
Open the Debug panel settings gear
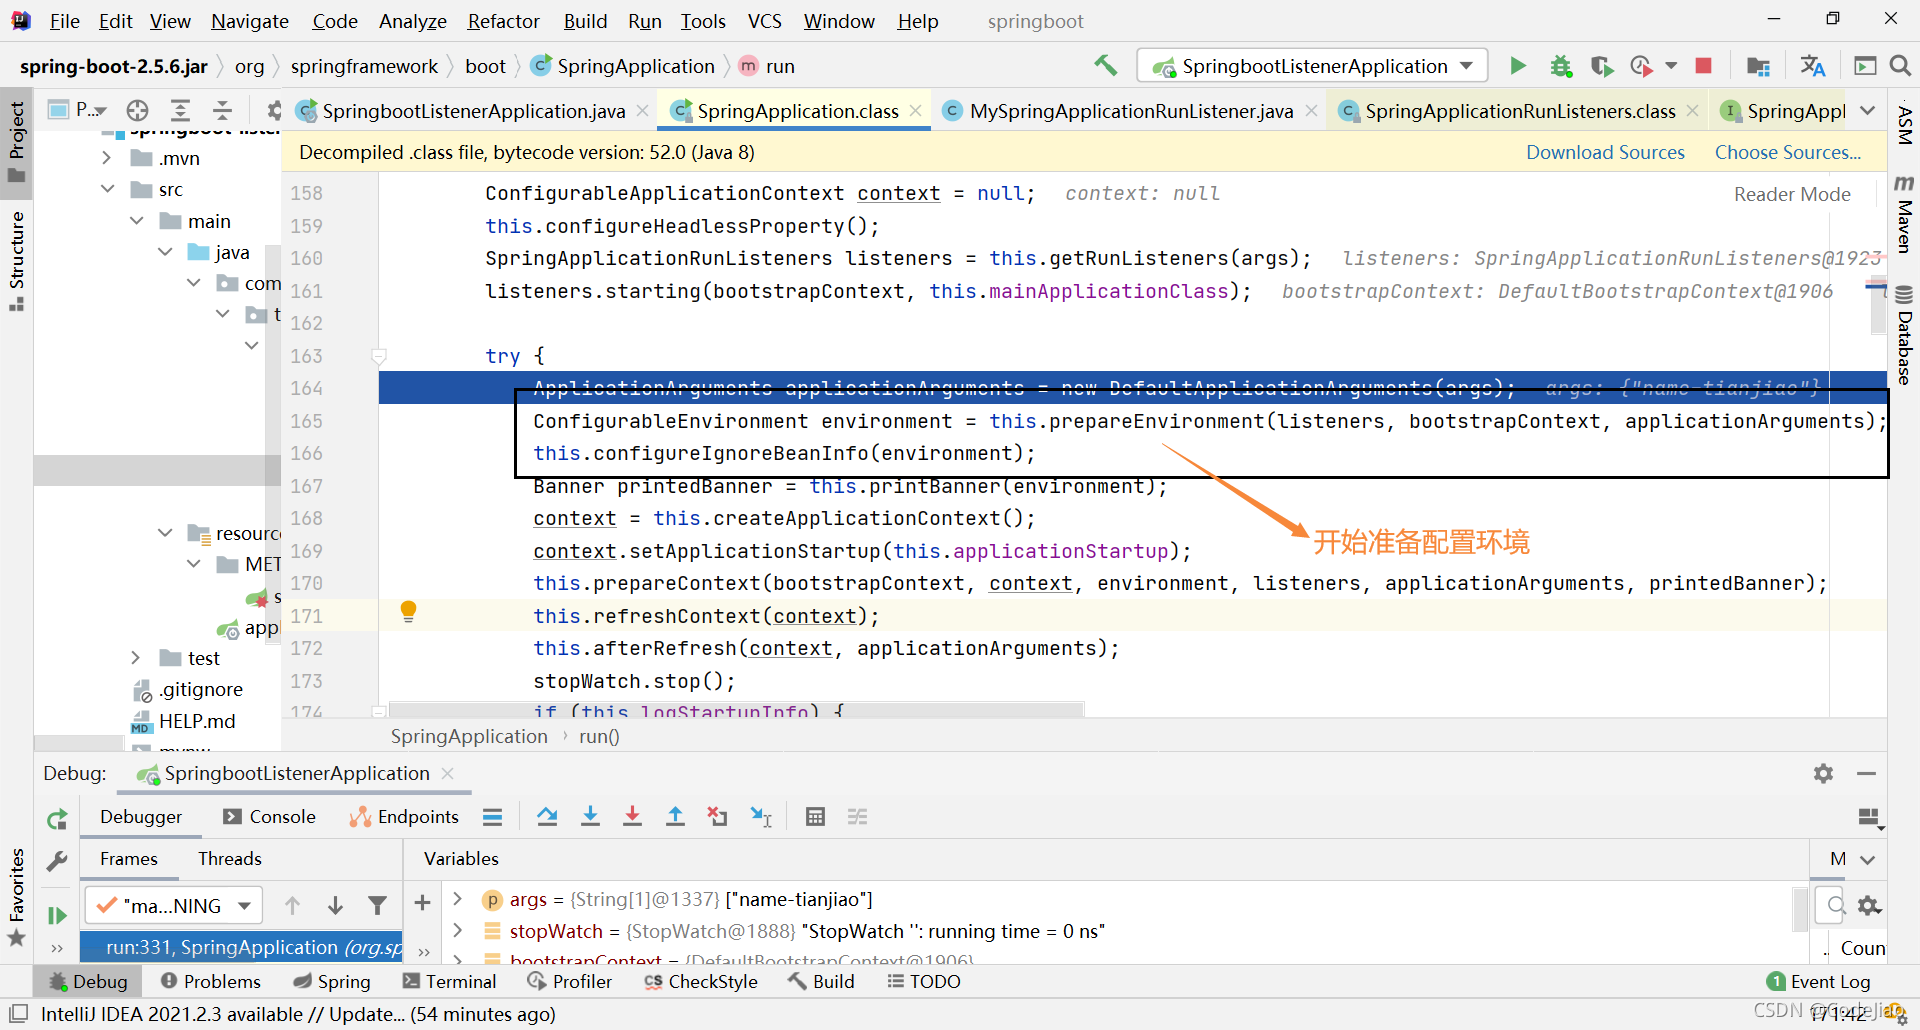click(x=1823, y=773)
